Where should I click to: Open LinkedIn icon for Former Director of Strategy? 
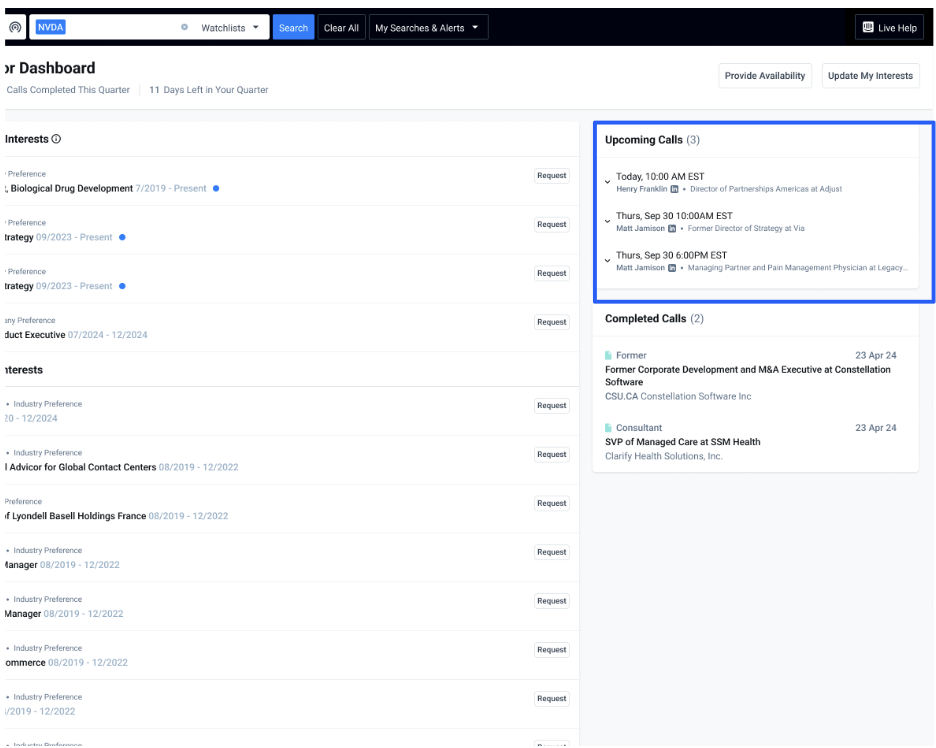pos(672,228)
